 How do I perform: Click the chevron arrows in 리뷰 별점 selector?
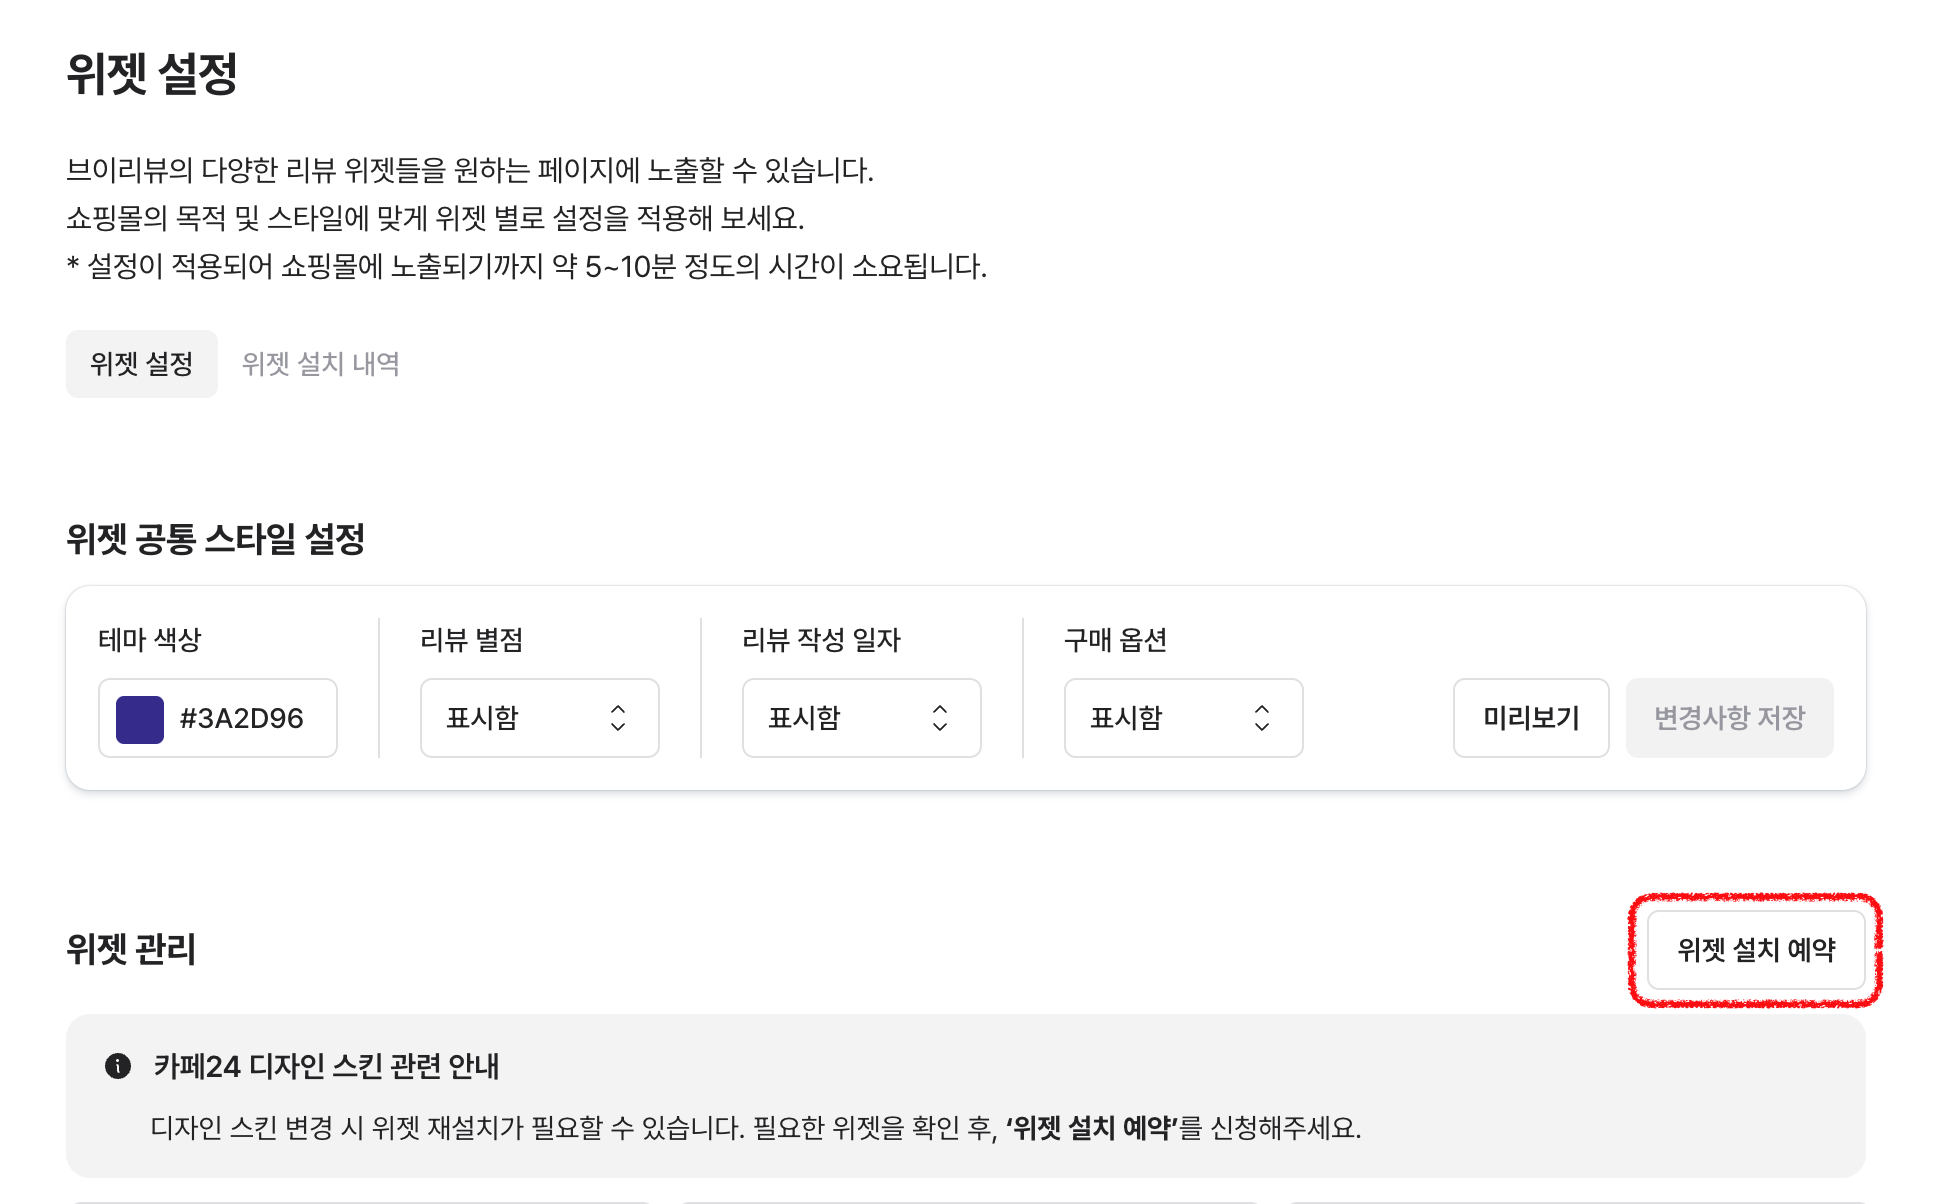click(x=618, y=718)
